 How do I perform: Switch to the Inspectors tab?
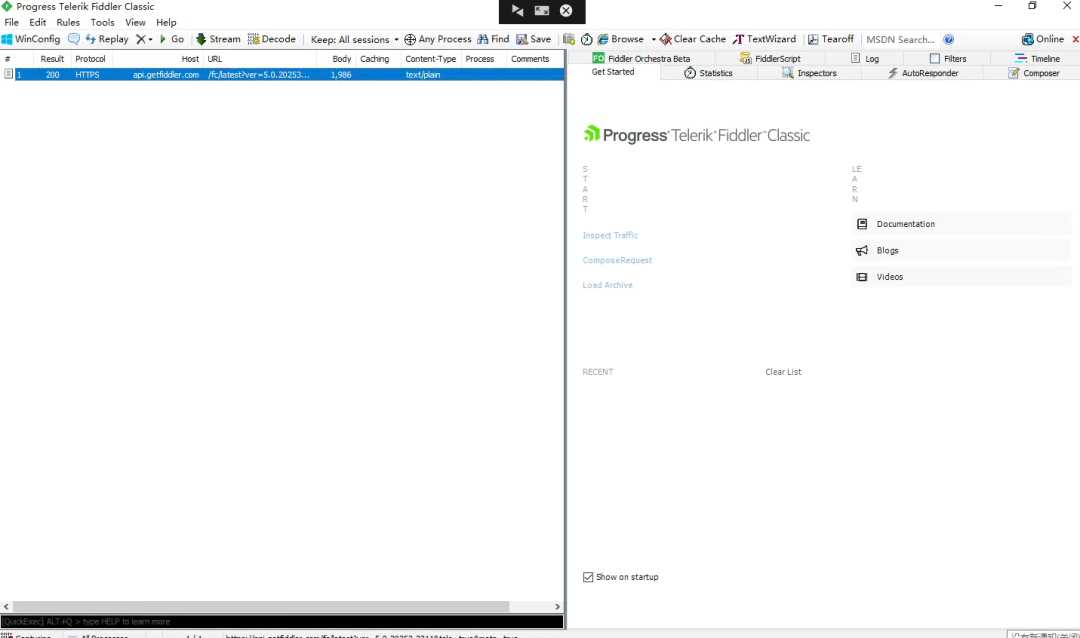pos(809,73)
